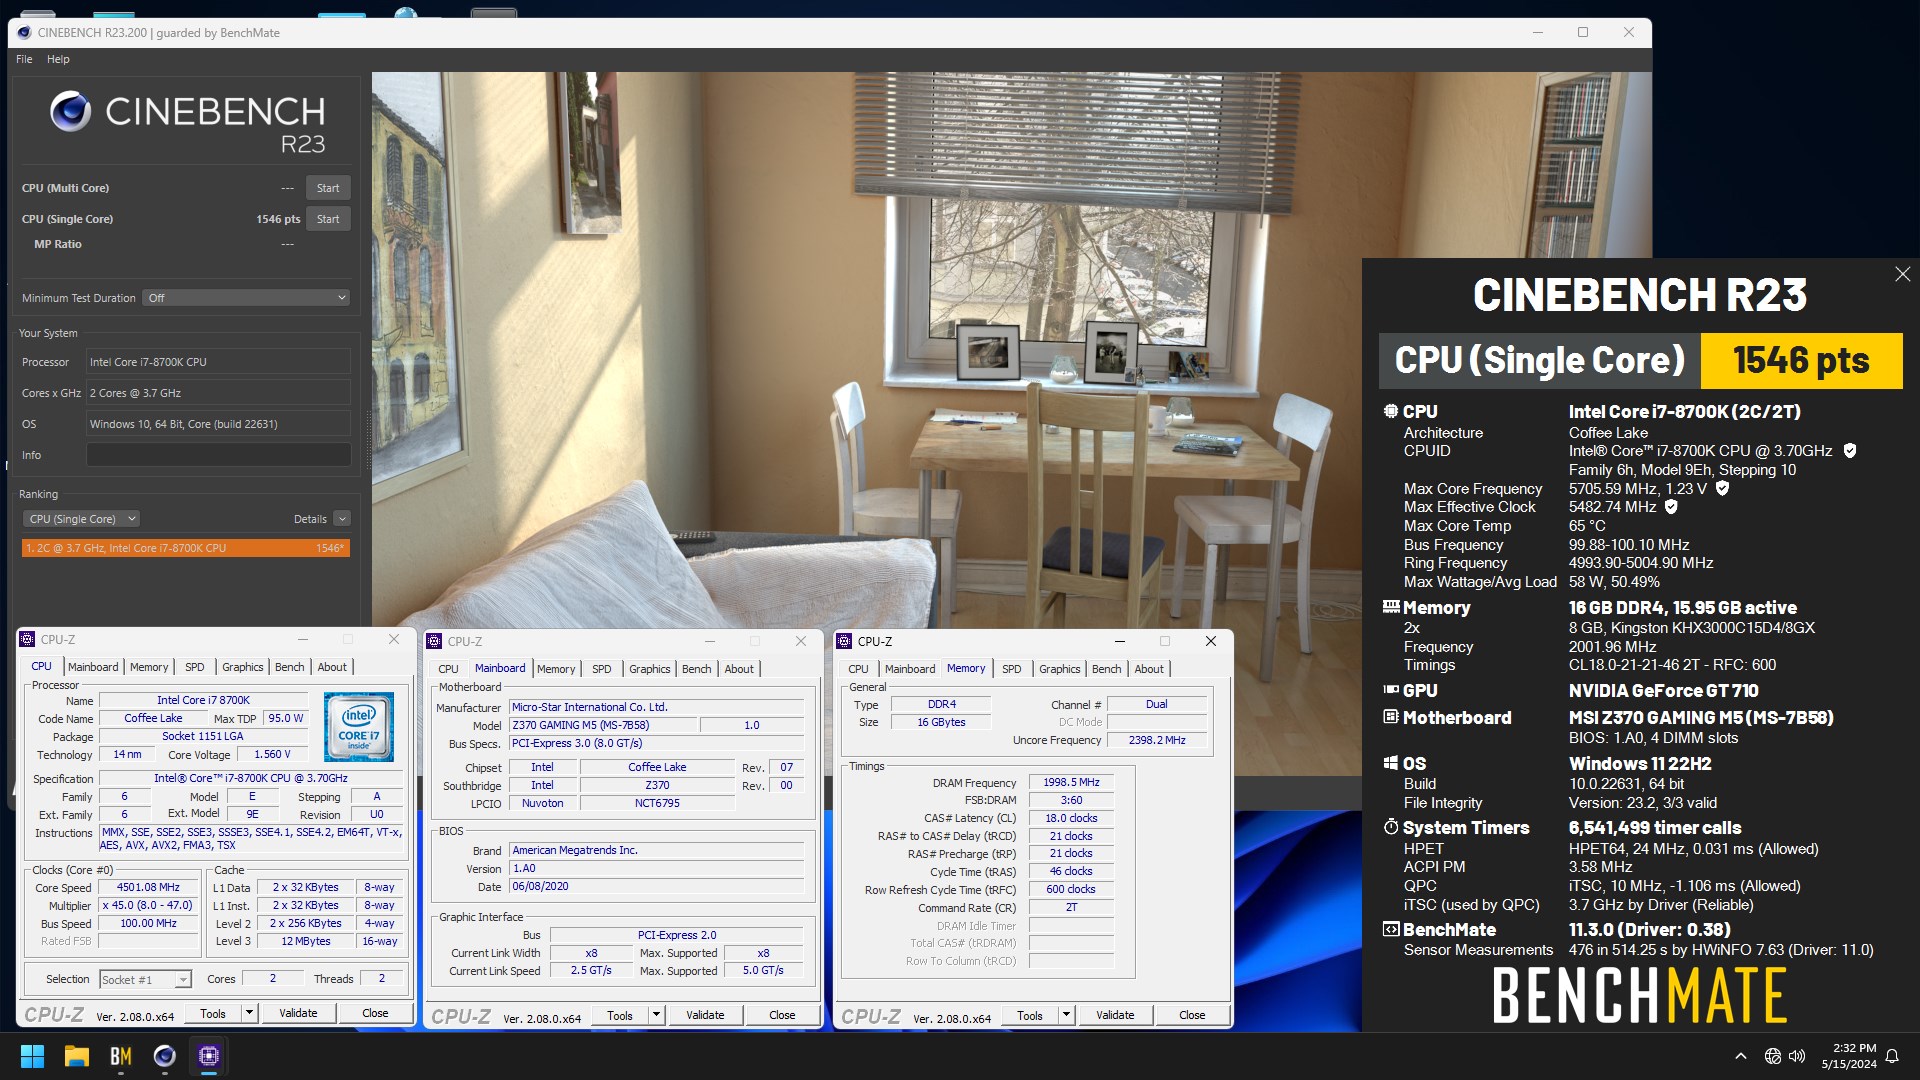Image resolution: width=1920 pixels, height=1080 pixels.
Task: Click Intel Core i7 badge in CPU-Z
Action: [359, 728]
